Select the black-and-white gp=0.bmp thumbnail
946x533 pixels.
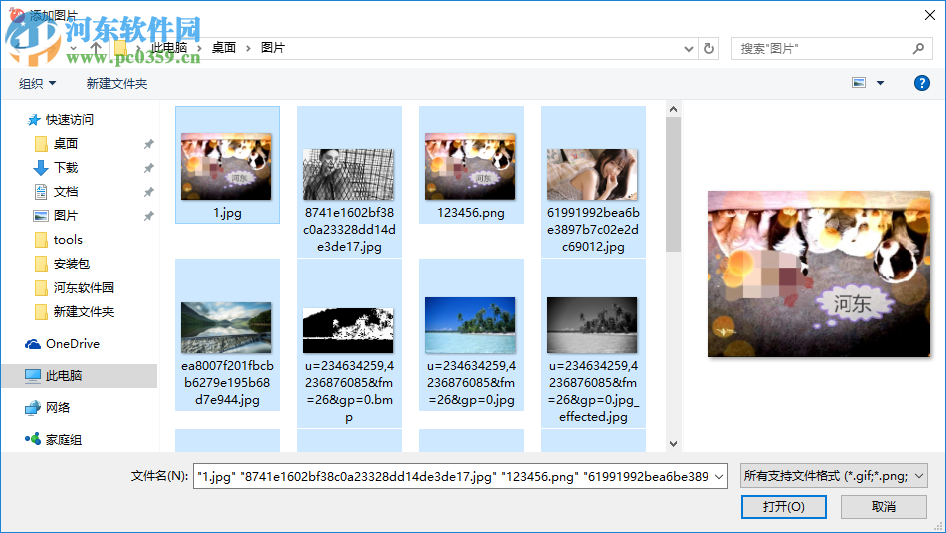pos(348,330)
